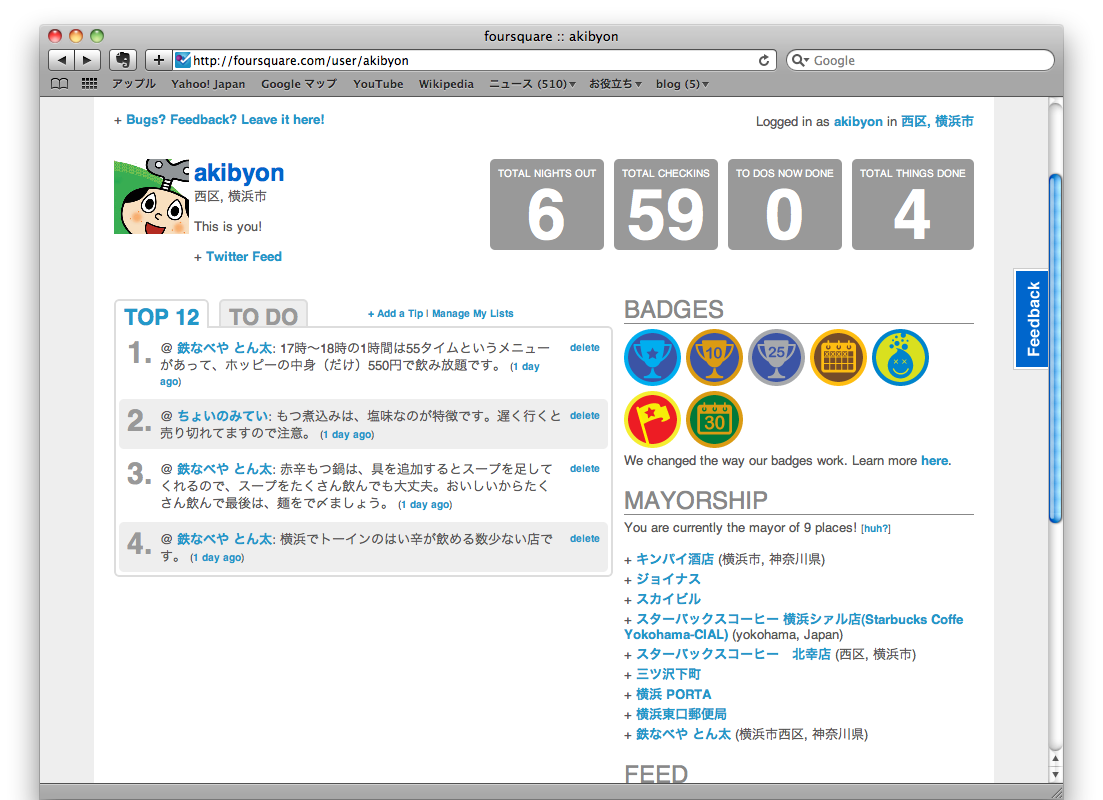The image size is (1103, 800).
Task: Open the Wikipedia bookmark
Action: 446,84
